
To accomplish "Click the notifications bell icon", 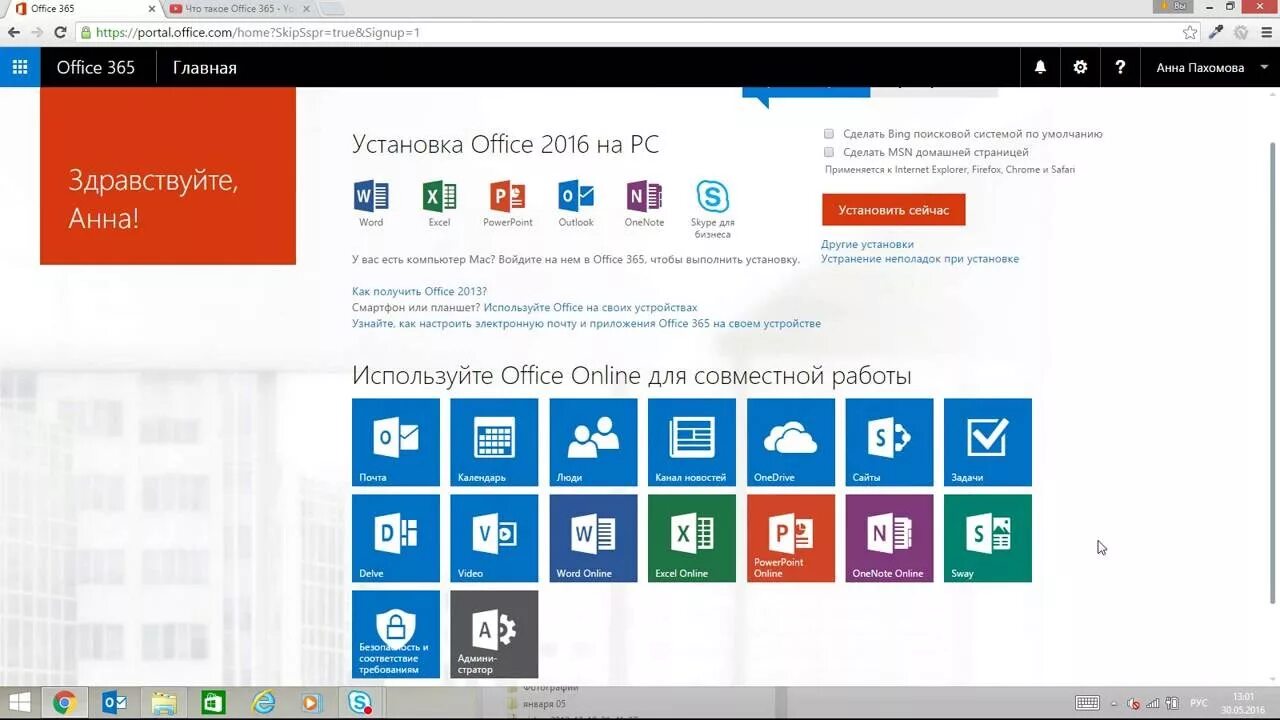I will 1040,67.
